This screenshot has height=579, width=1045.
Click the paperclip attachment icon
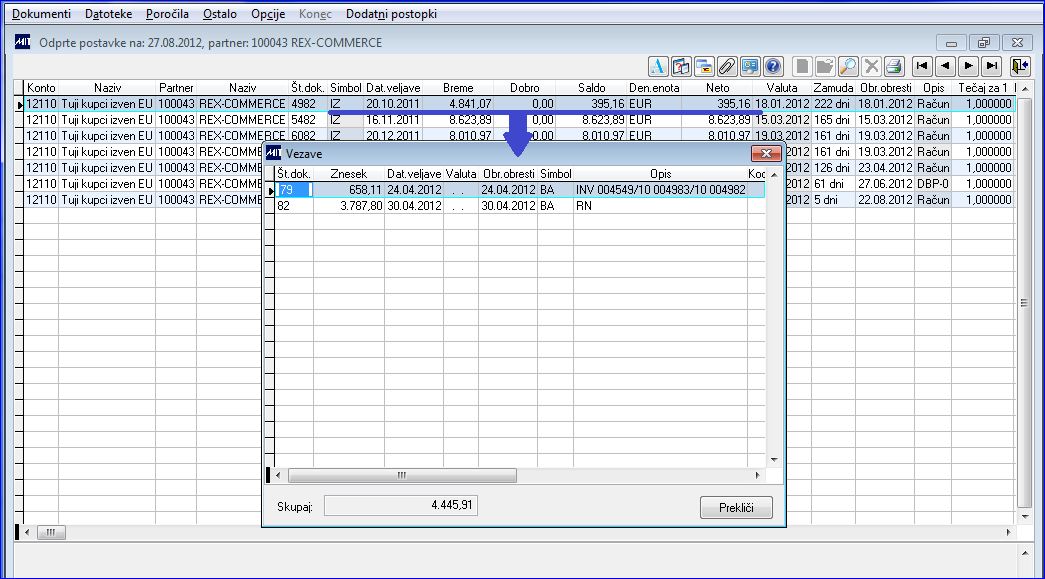coord(727,66)
